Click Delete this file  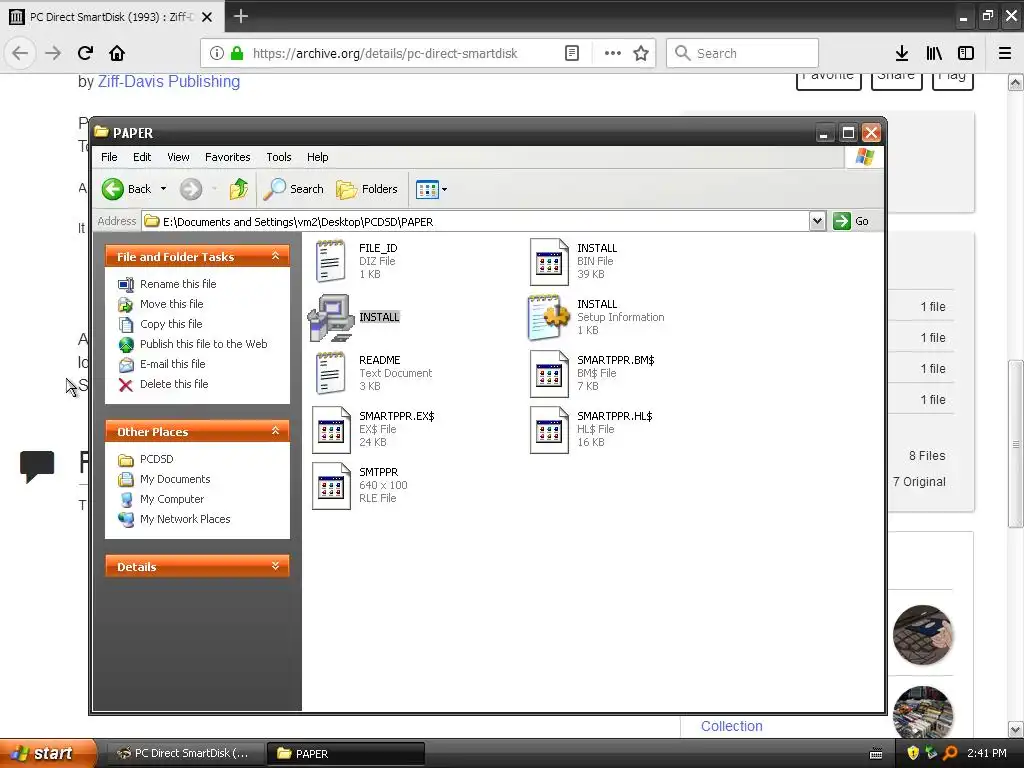(174, 384)
